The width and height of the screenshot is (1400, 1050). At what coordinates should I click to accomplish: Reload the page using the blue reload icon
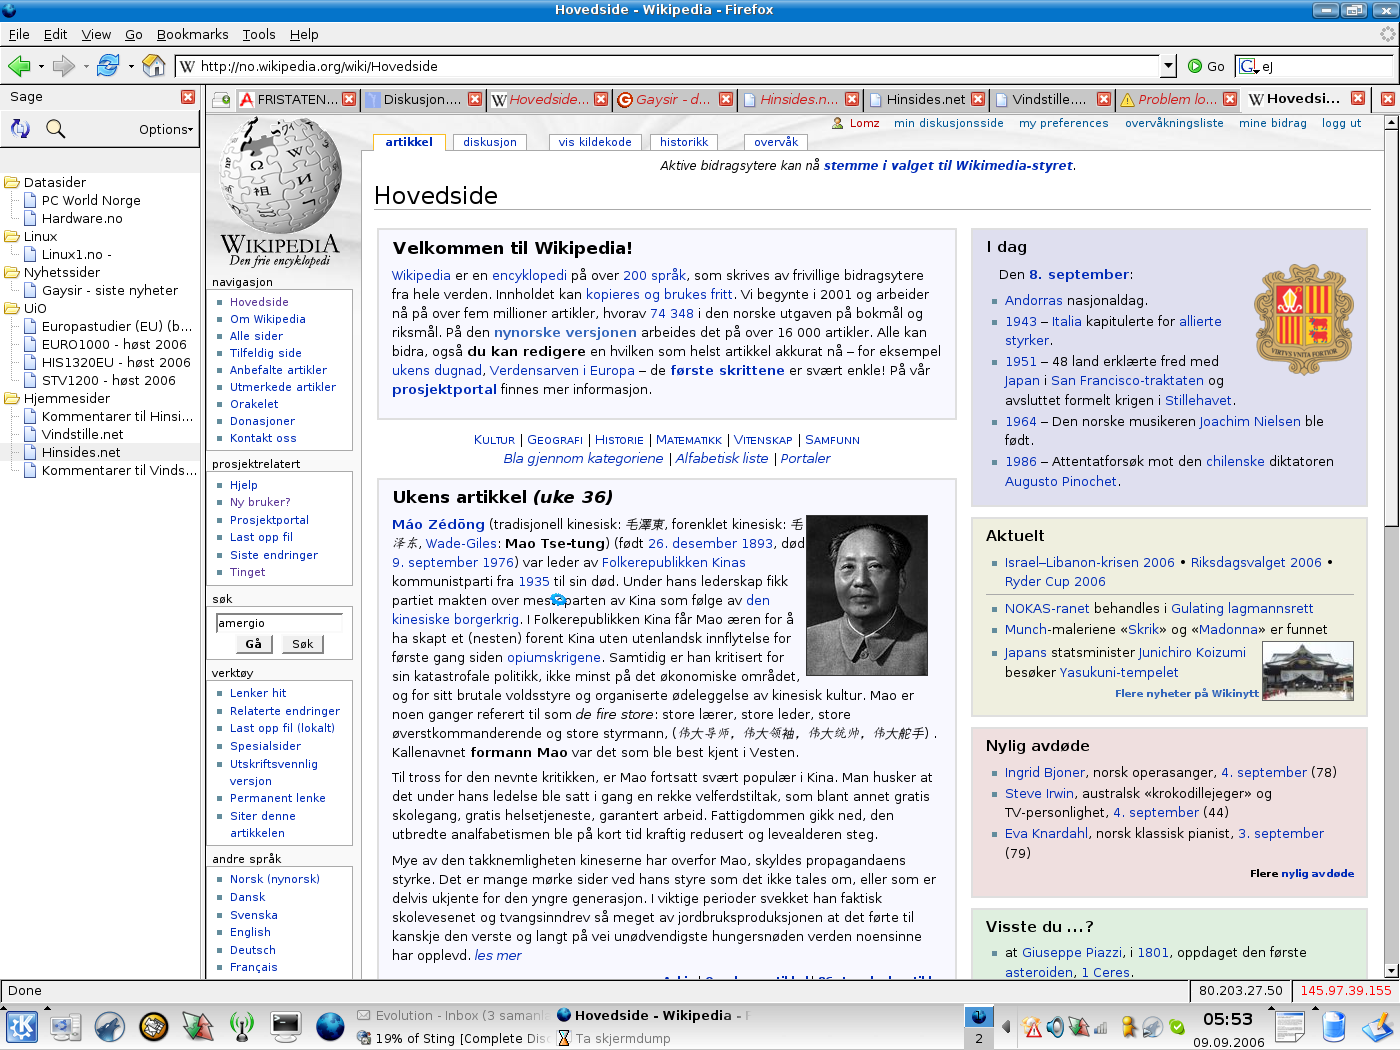[x=108, y=66]
